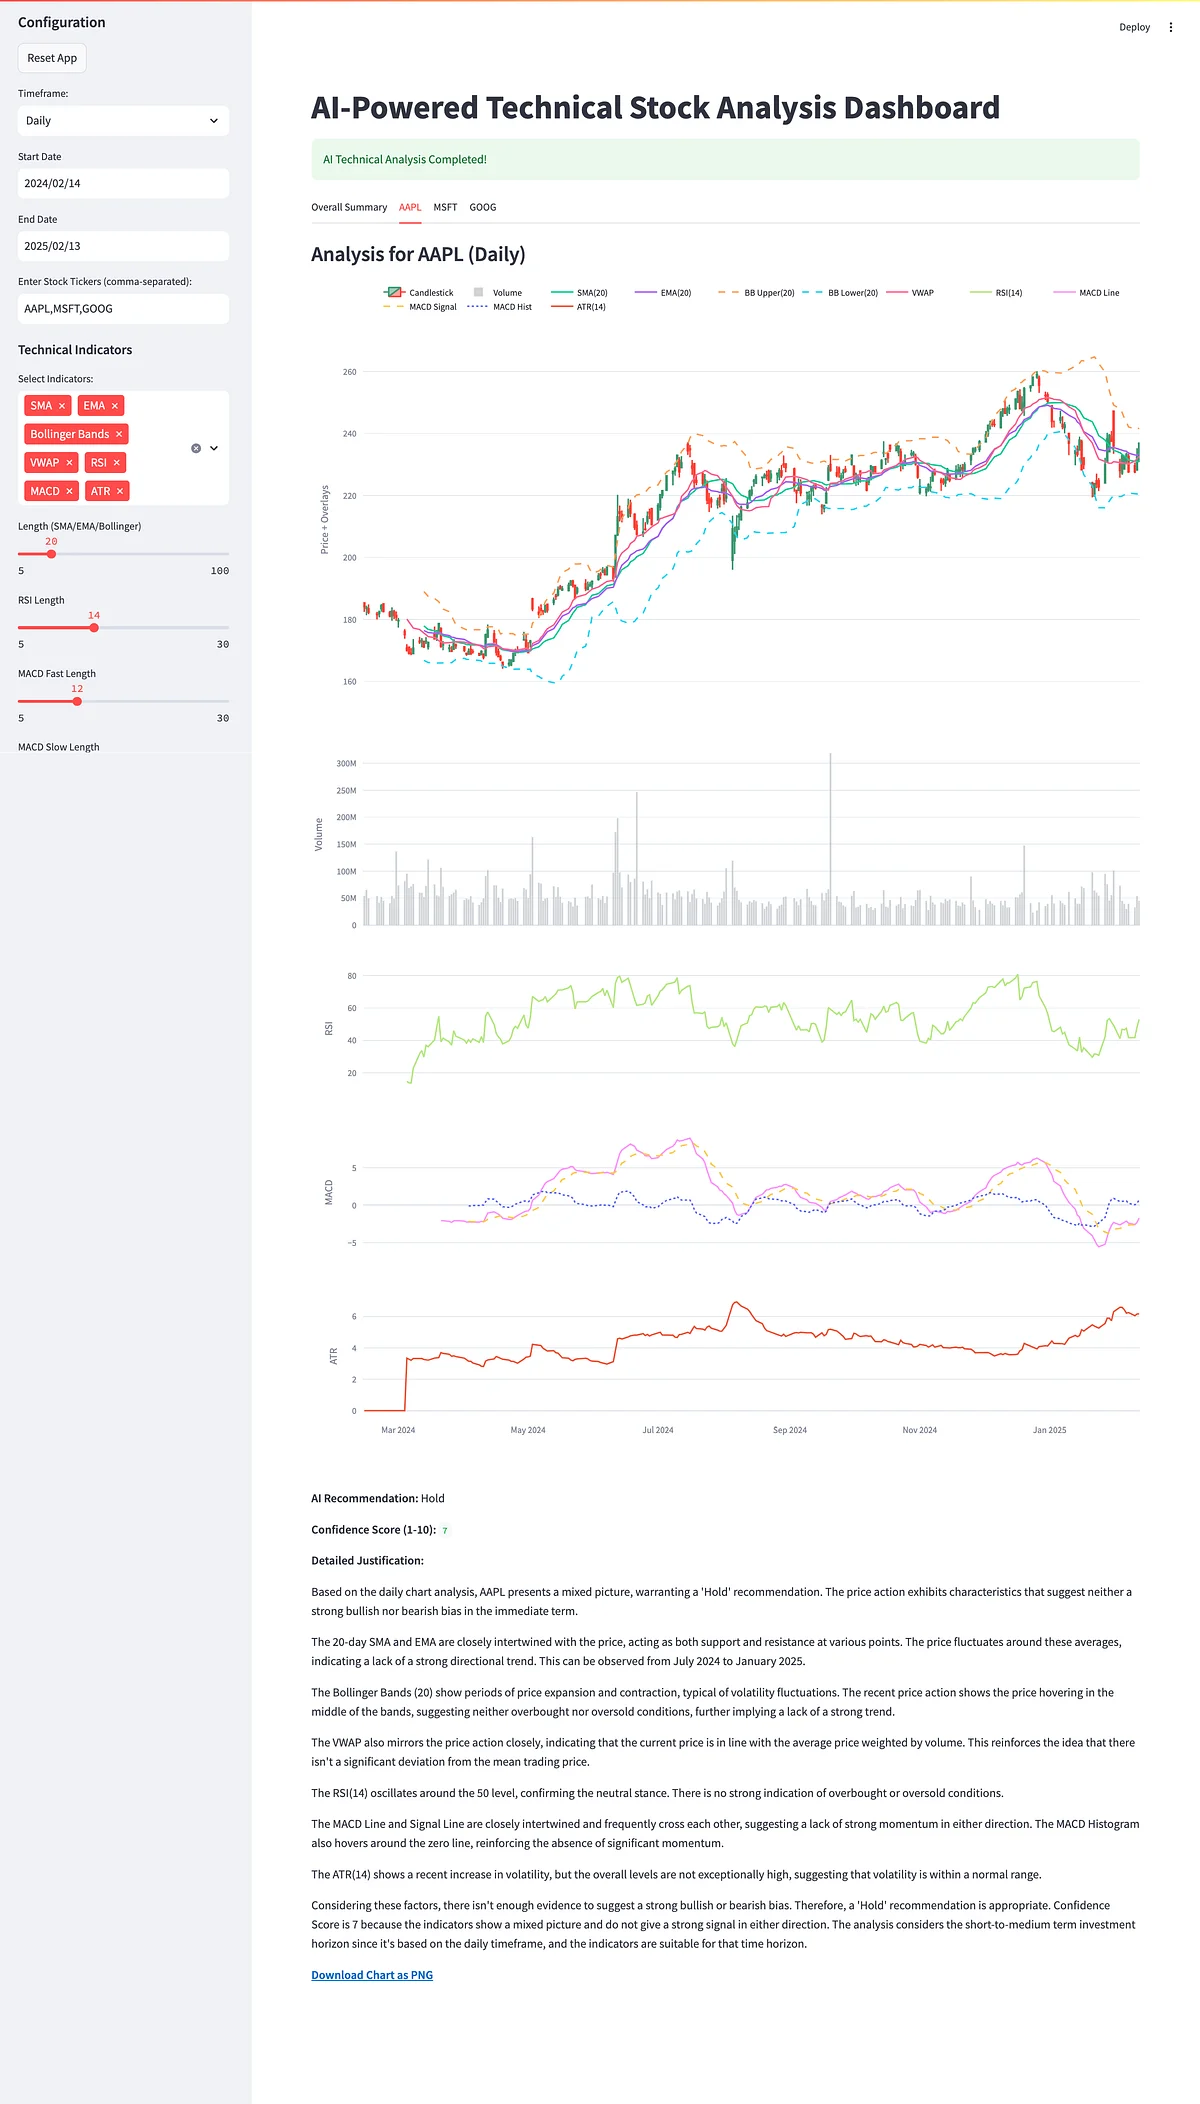Click the RSI Length slider handle
Image resolution: width=1200 pixels, height=2104 pixels.
coord(94,628)
